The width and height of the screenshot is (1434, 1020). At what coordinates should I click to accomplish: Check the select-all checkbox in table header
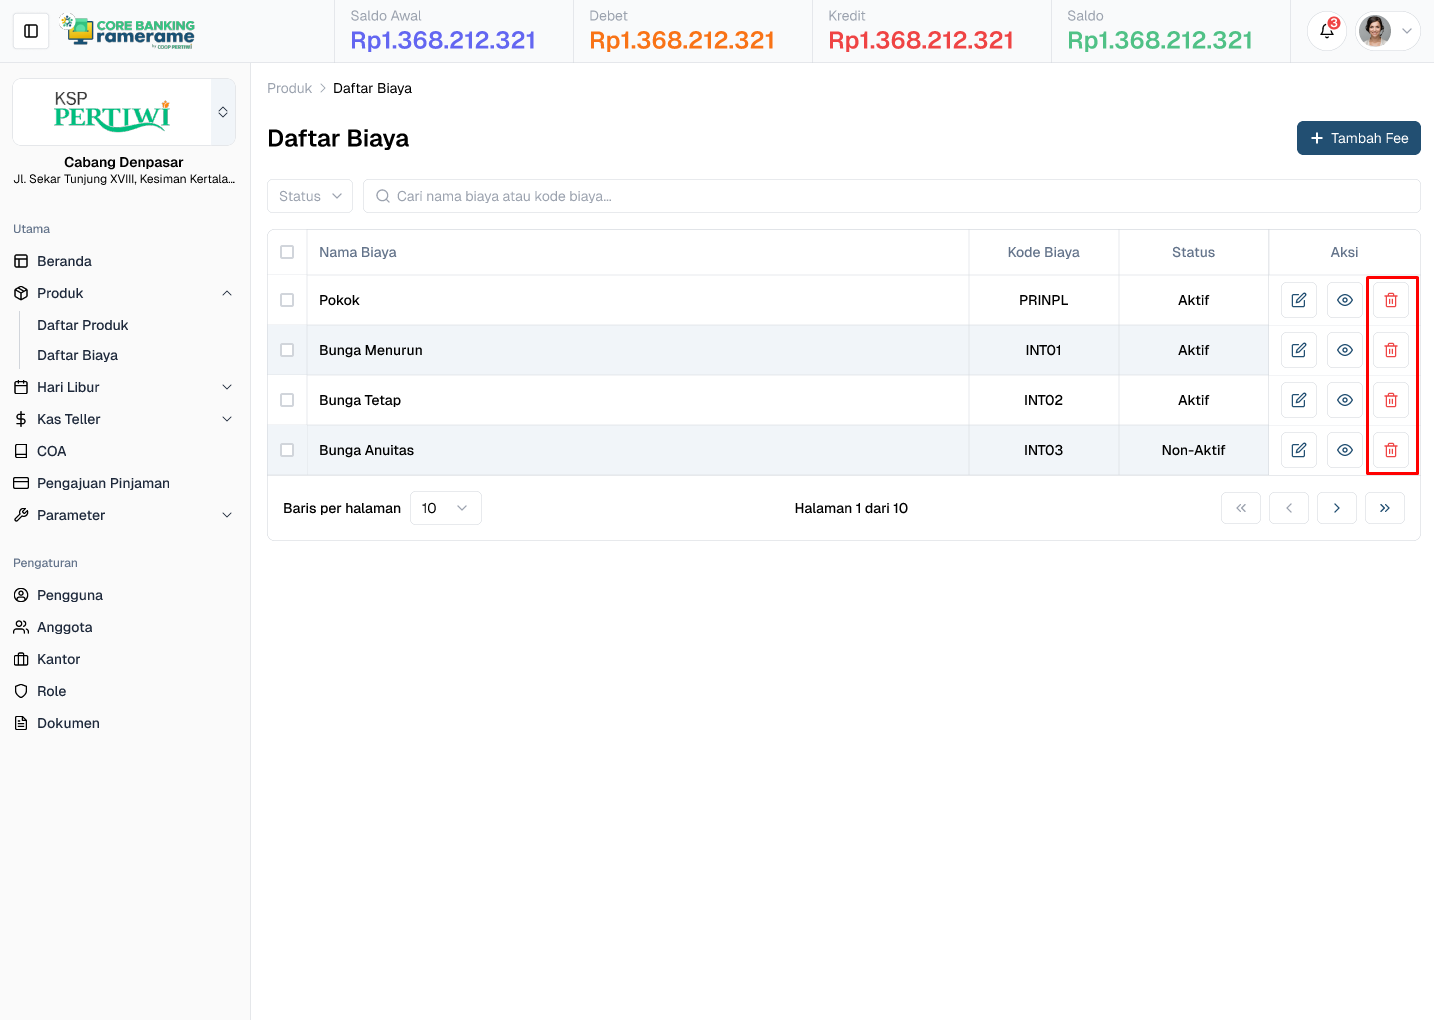tap(287, 252)
